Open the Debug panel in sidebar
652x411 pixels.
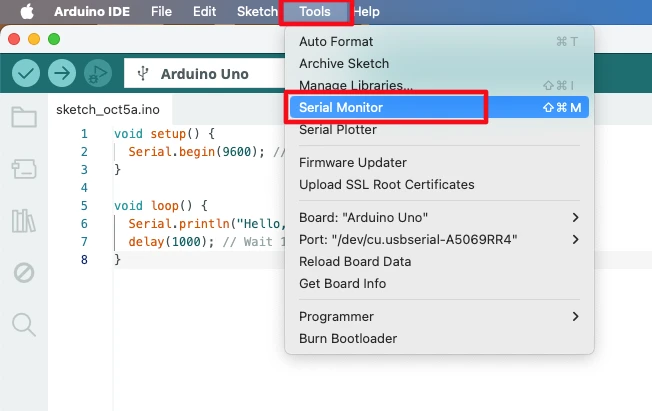[x=23, y=272]
